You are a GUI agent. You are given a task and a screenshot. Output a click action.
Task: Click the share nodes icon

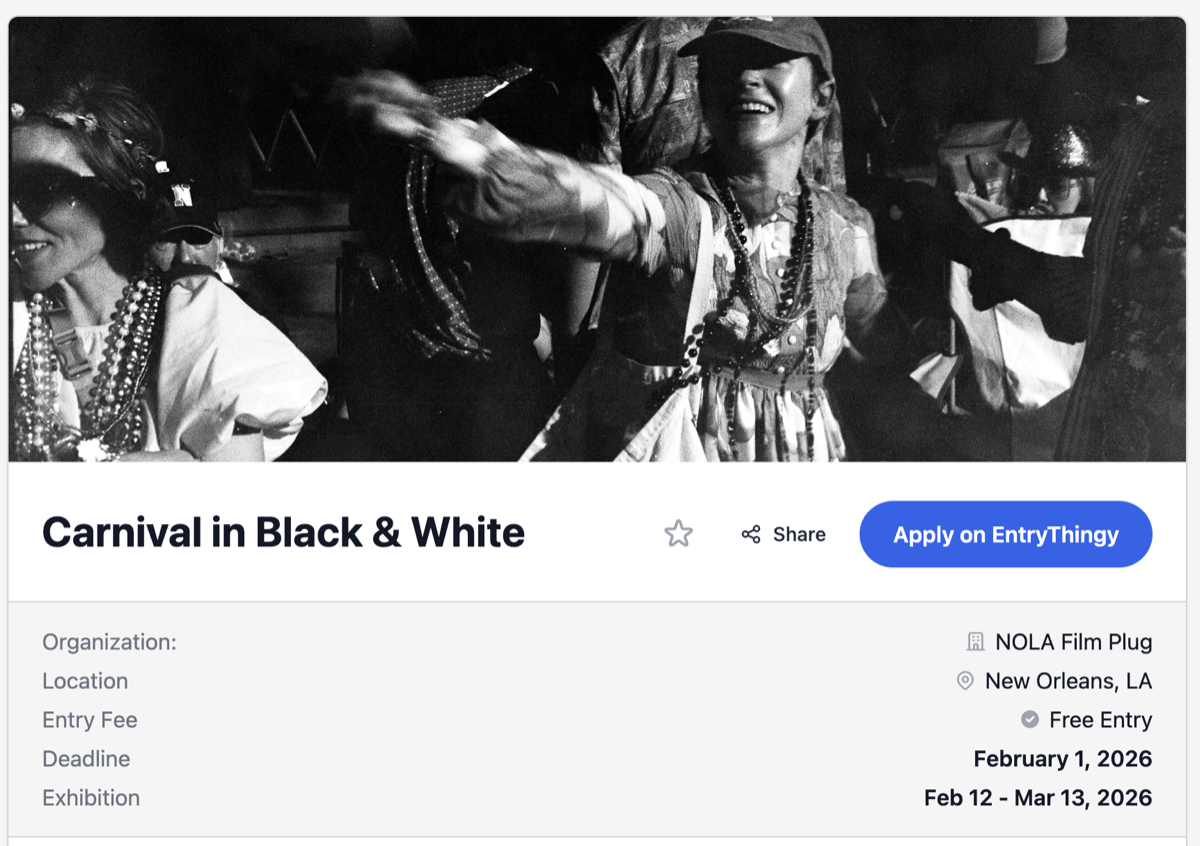pyautogui.click(x=751, y=534)
